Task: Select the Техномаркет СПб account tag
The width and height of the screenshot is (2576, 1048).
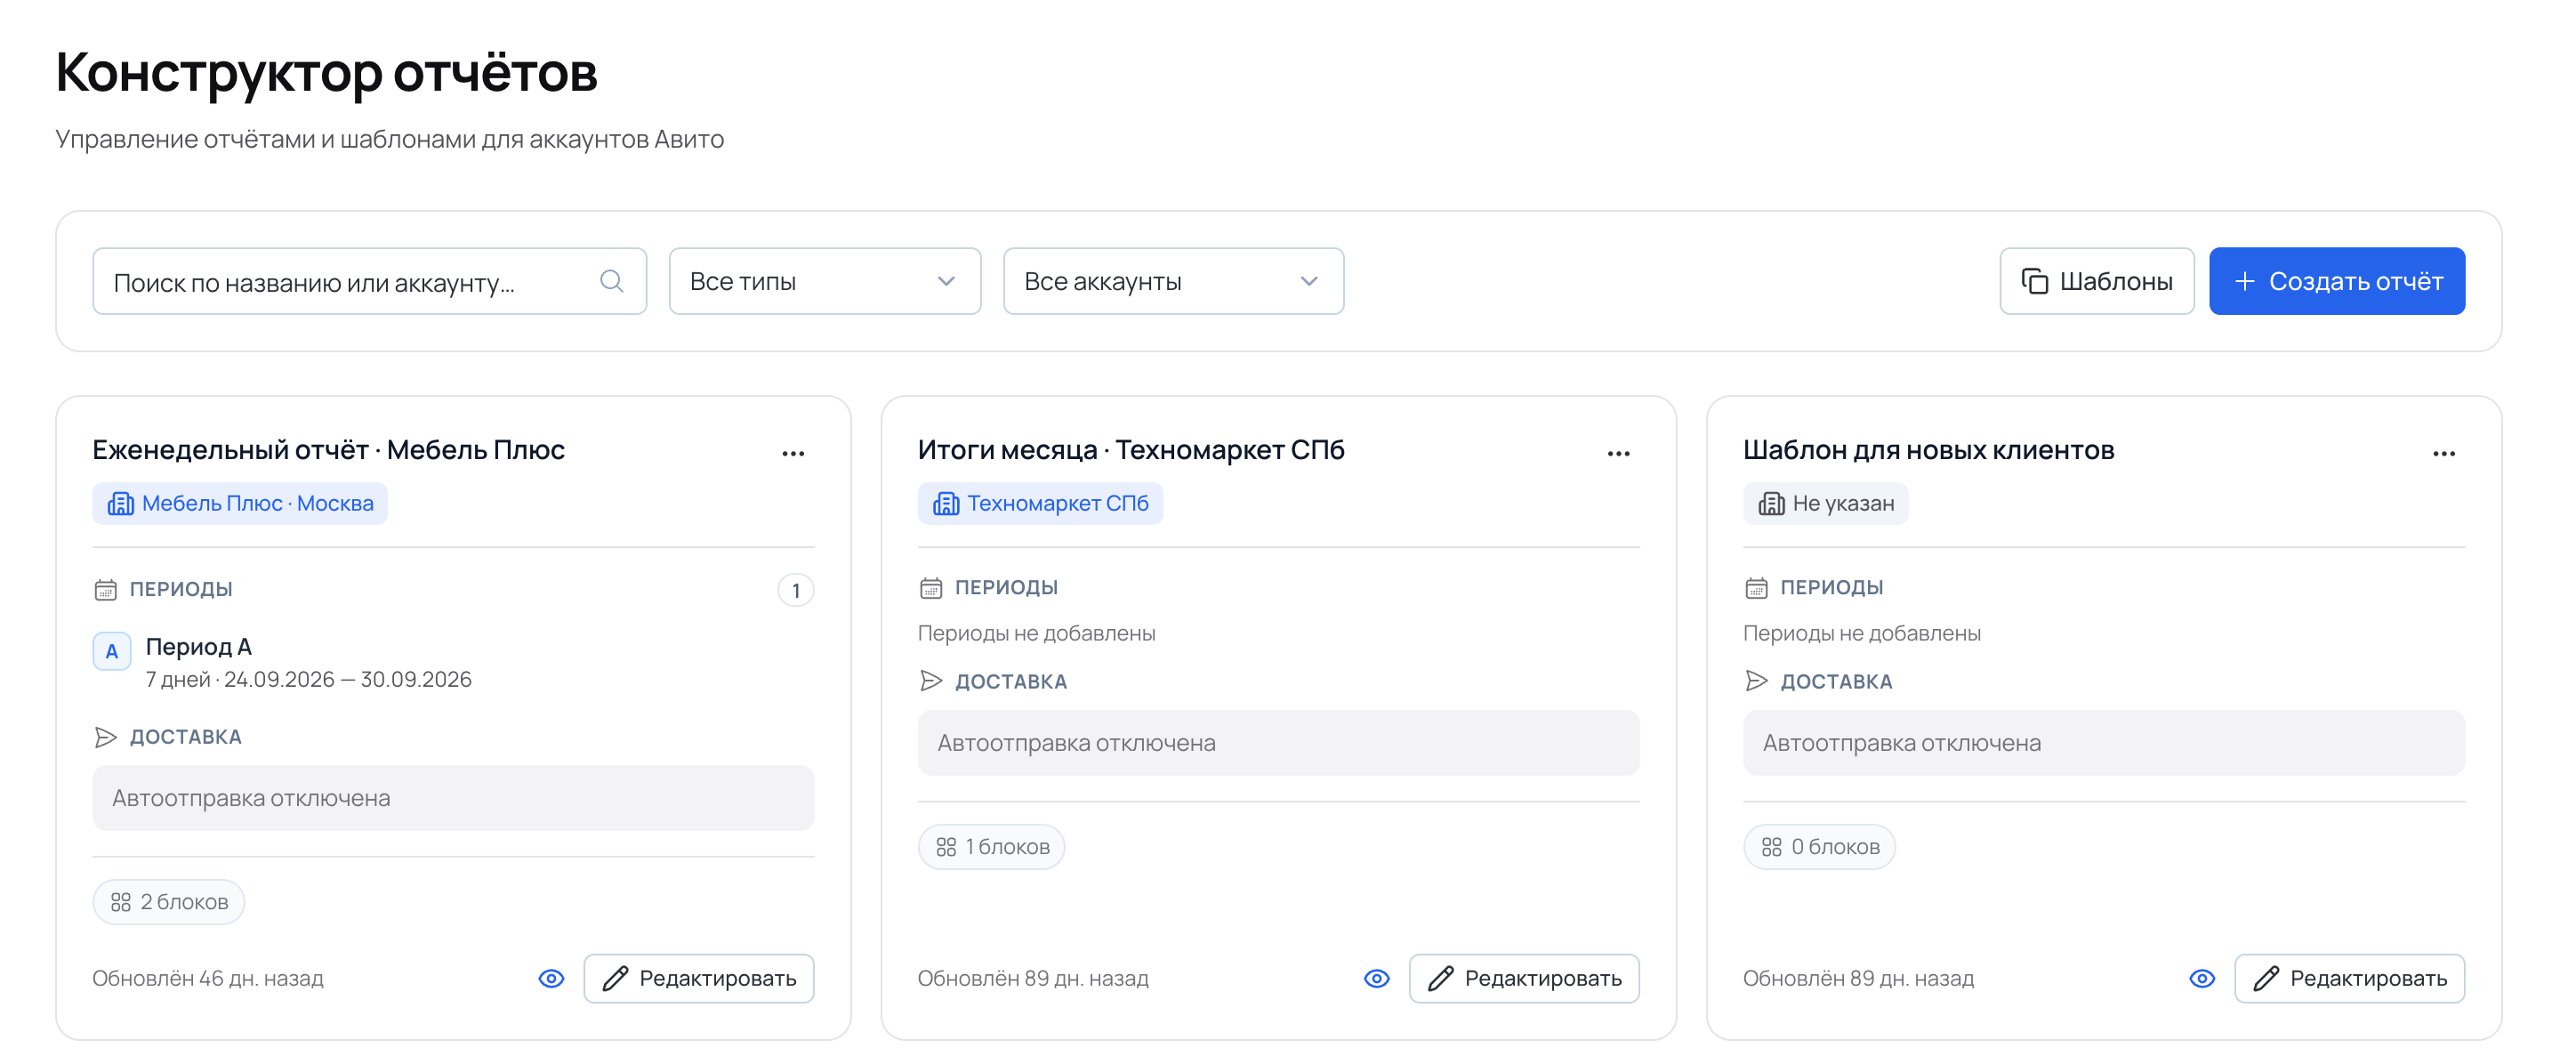Action: (1040, 503)
